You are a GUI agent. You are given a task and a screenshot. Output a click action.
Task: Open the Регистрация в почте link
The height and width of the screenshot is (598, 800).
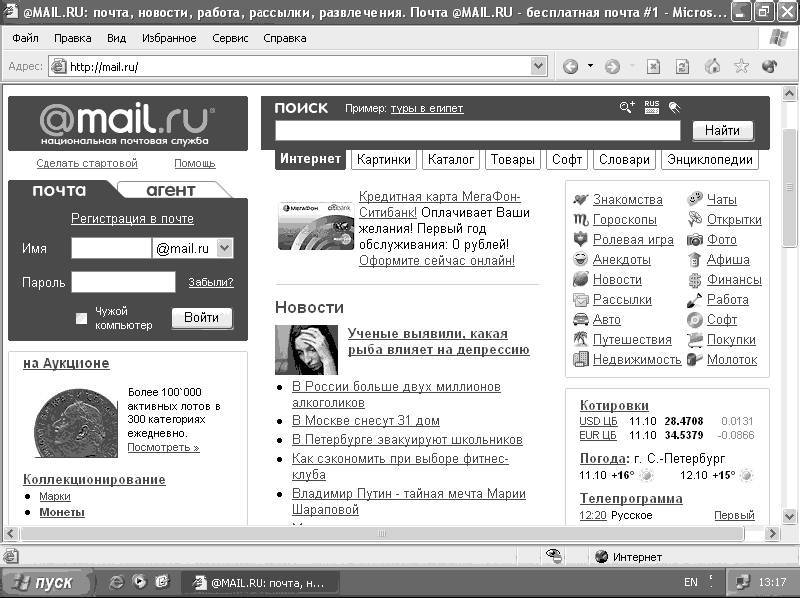coord(132,218)
